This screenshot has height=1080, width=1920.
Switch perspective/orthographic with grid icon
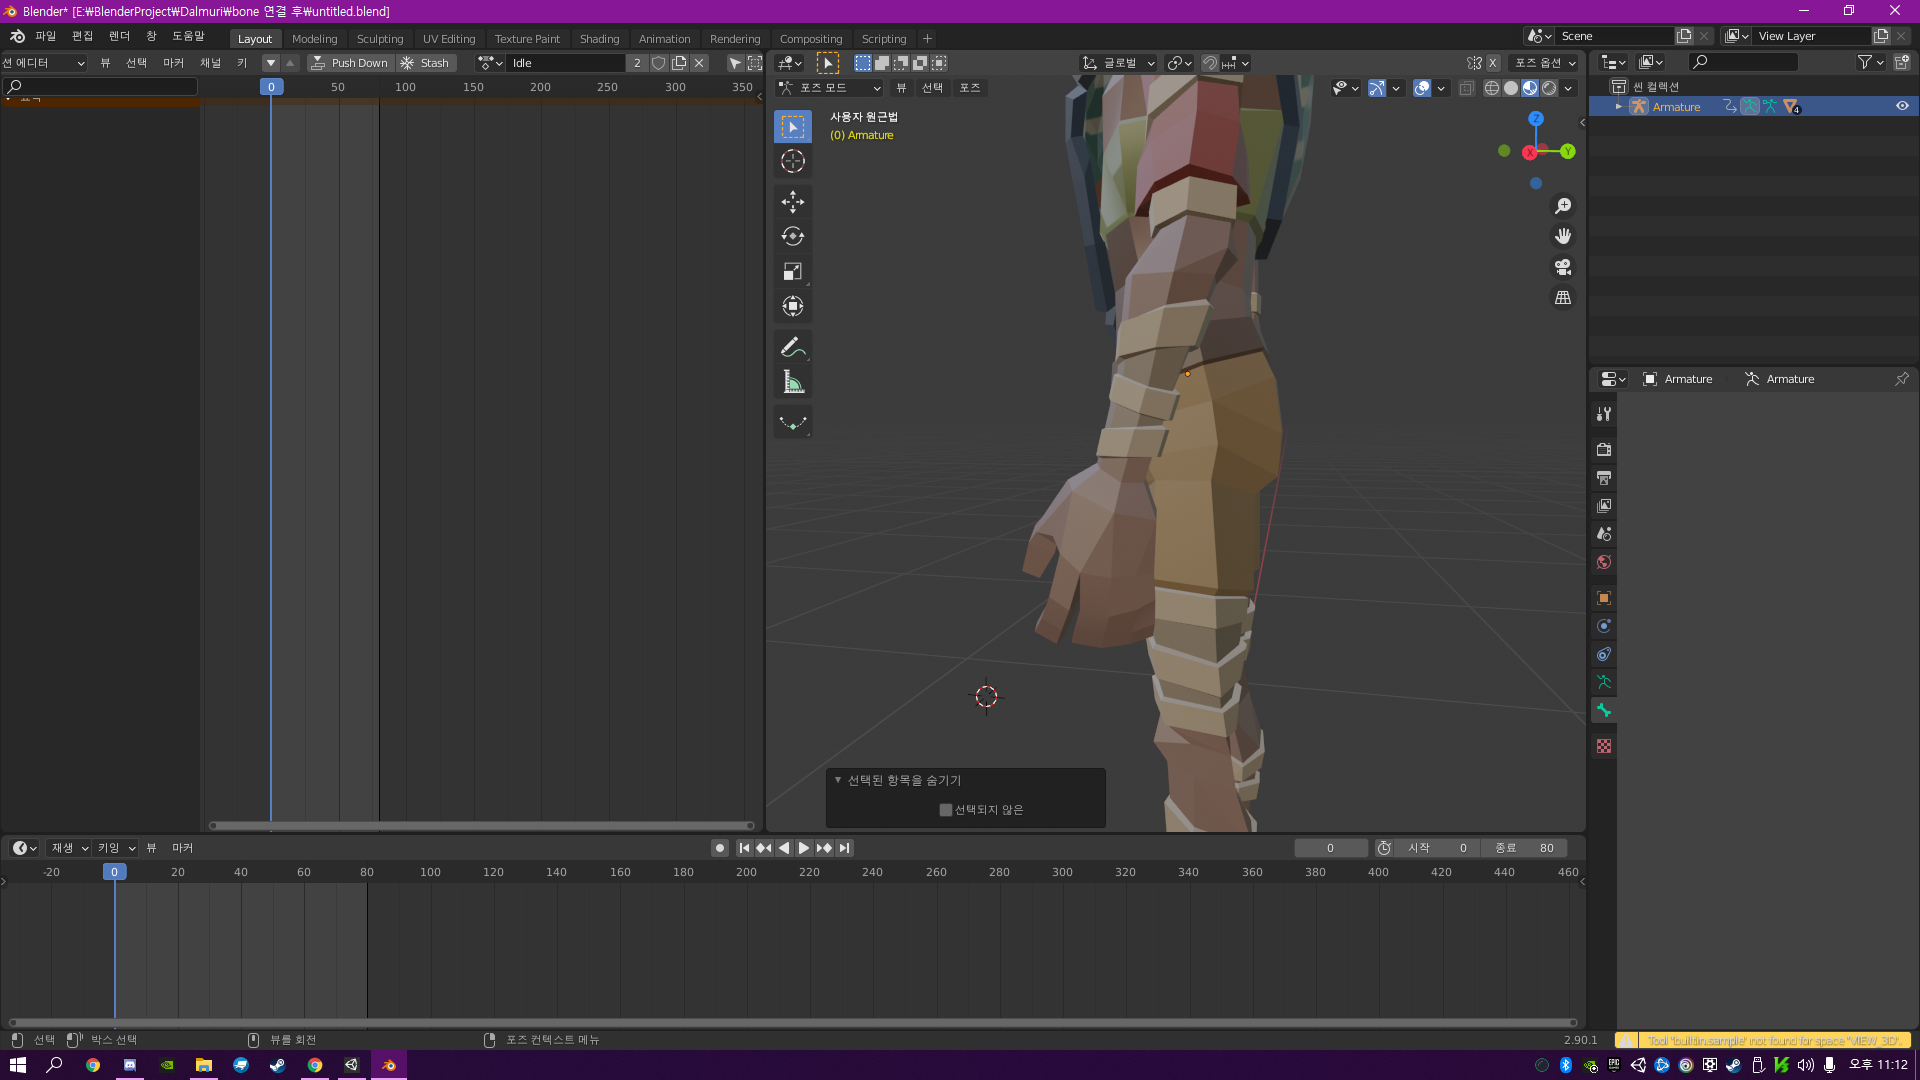coord(1562,298)
